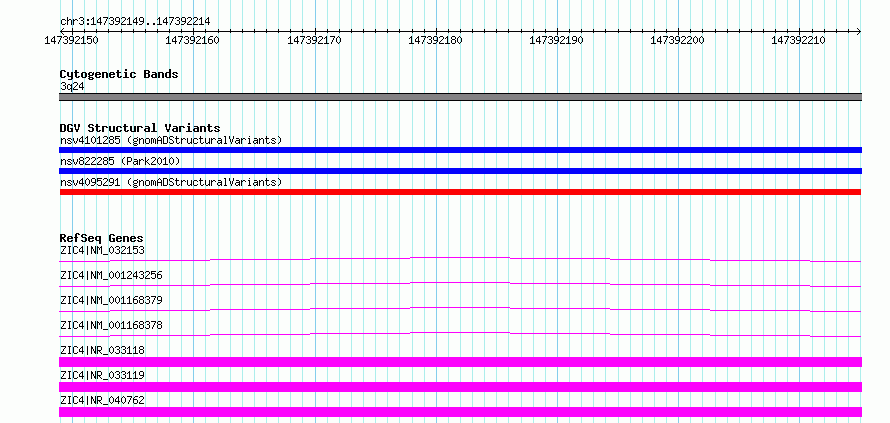Select ruler position 147392200
The image size is (890, 423).
point(677,40)
